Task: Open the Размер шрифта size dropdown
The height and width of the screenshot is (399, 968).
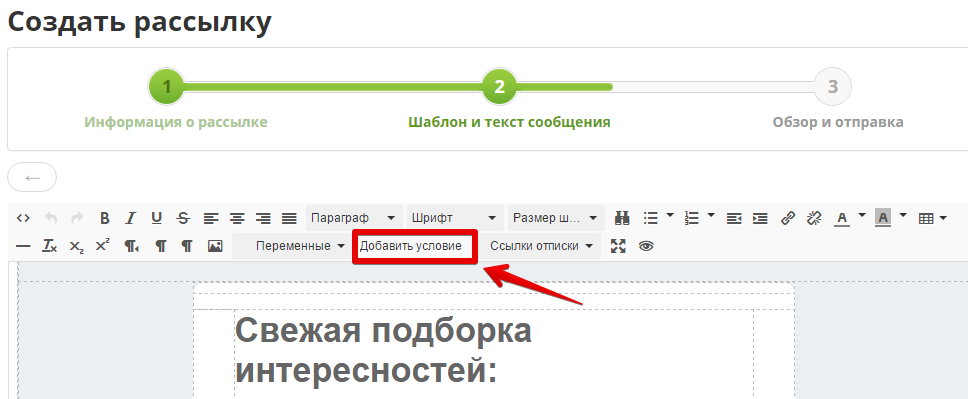Action: (556, 218)
